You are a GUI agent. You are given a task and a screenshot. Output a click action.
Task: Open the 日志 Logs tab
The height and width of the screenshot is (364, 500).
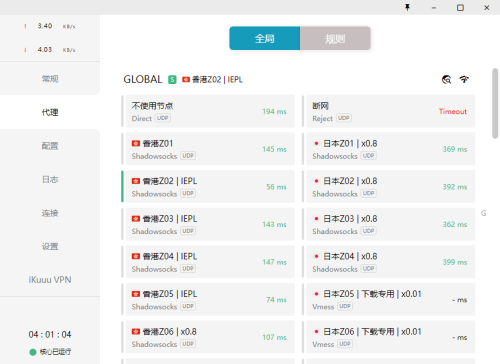click(x=50, y=179)
